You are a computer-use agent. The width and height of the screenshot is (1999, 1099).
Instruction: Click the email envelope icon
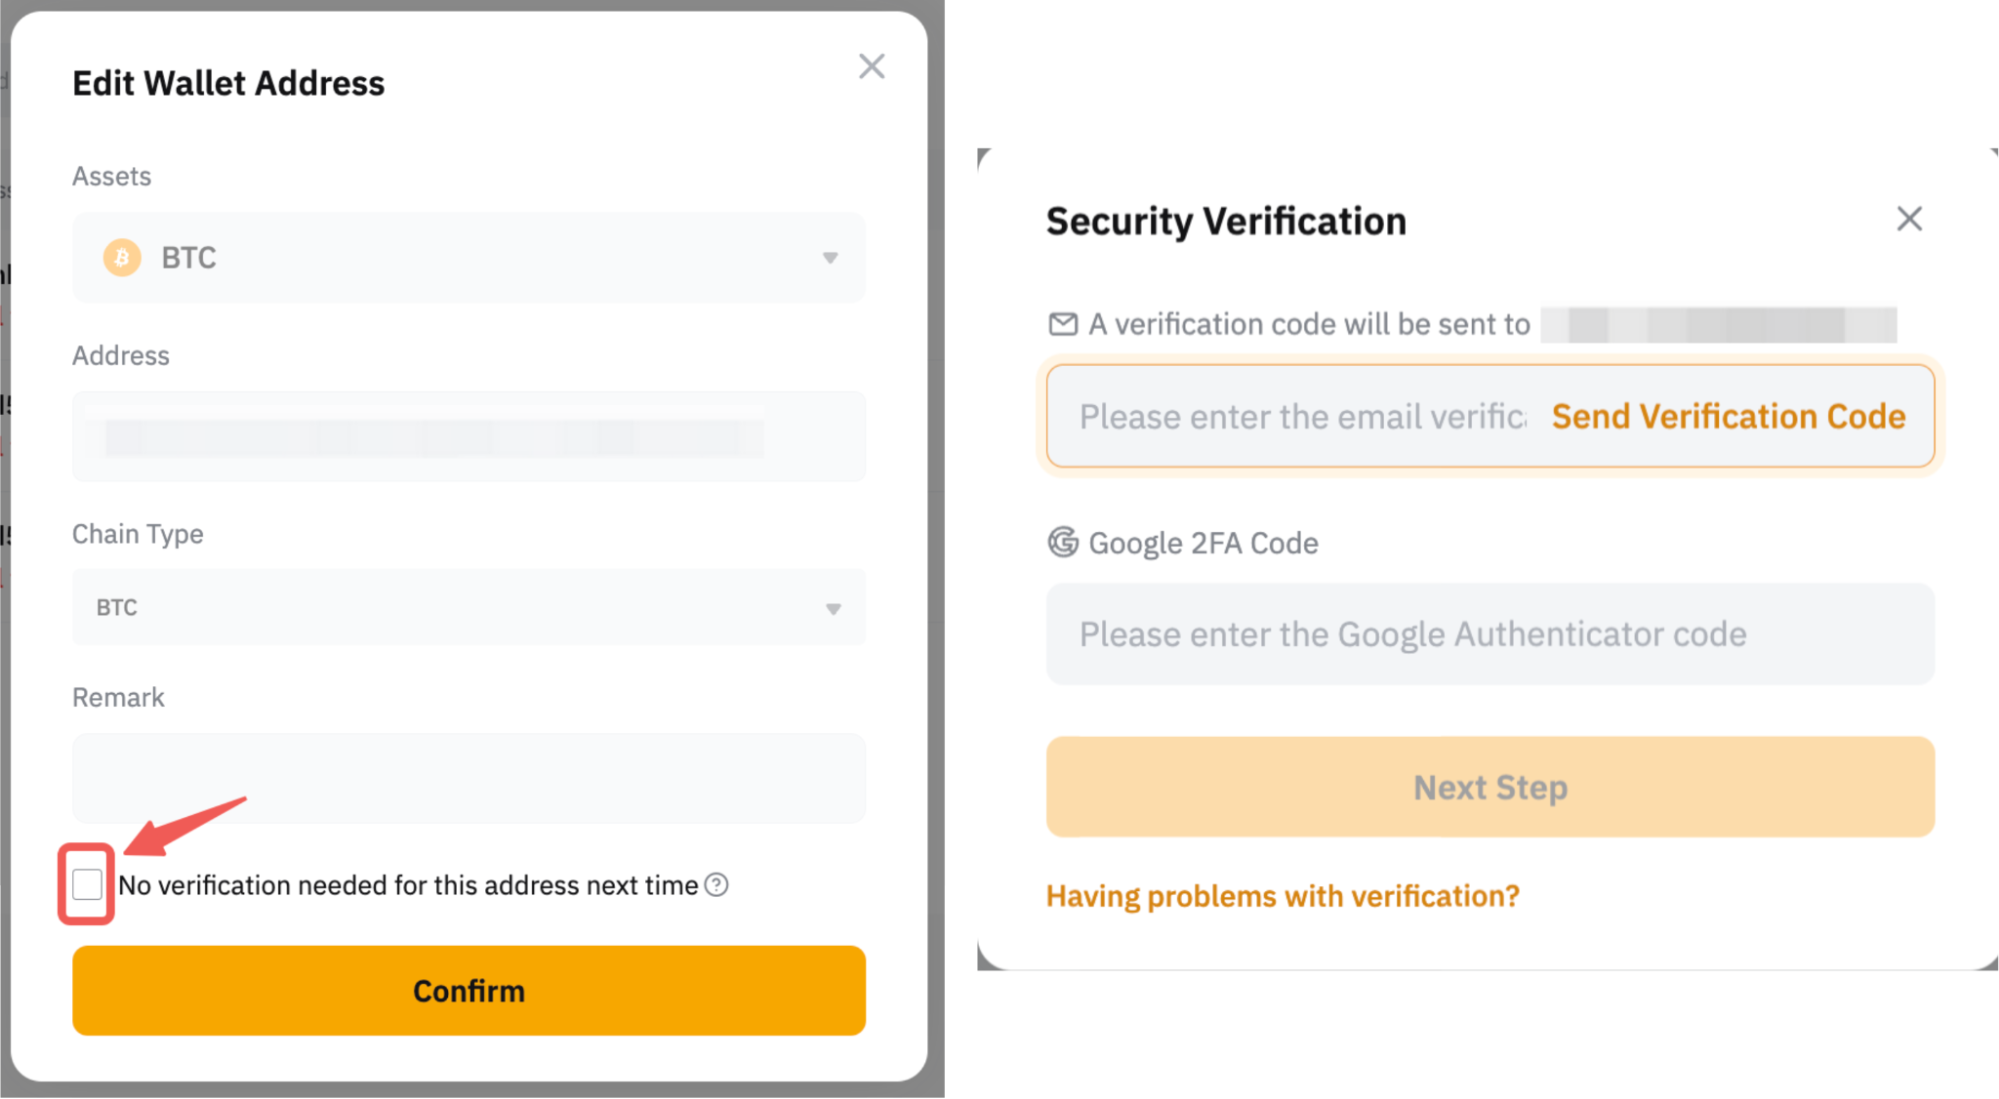(1062, 324)
